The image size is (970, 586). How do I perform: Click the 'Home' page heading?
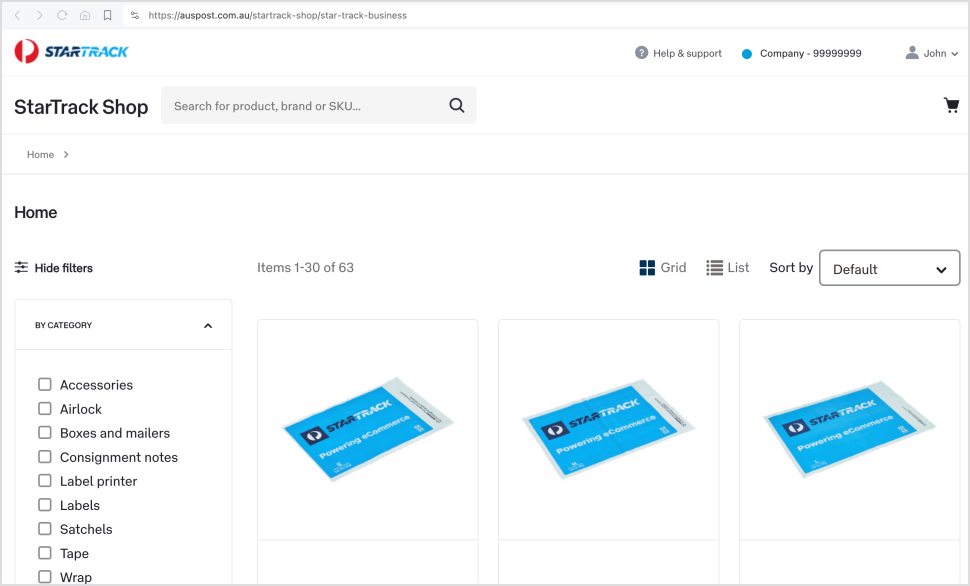tap(35, 212)
